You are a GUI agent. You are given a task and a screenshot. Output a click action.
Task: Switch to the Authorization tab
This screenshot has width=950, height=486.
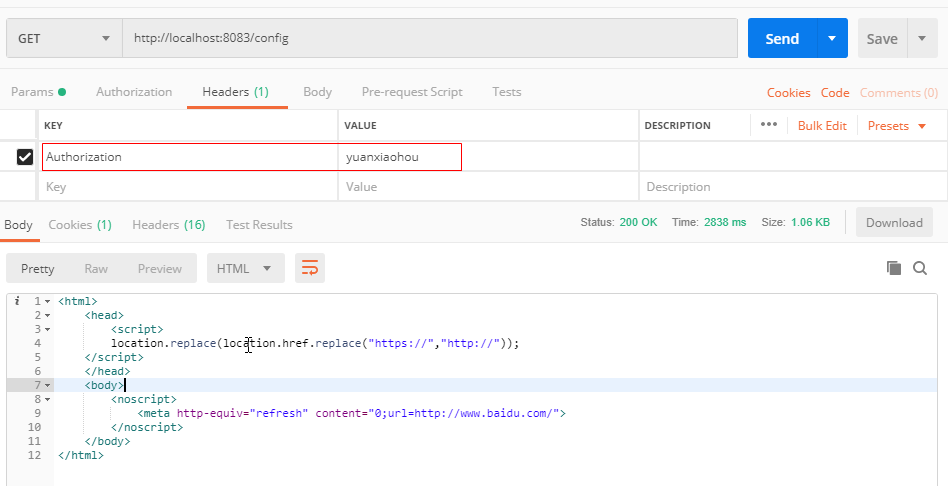(x=134, y=92)
